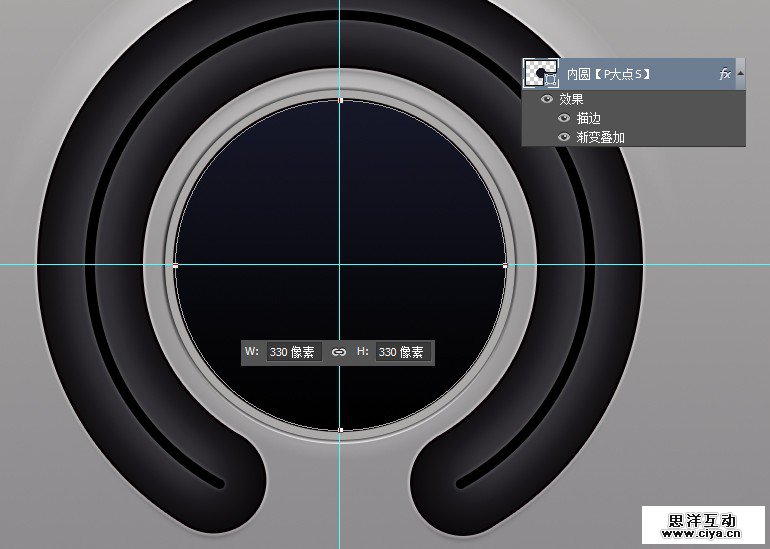Open the 描边 effect entry

point(589,118)
